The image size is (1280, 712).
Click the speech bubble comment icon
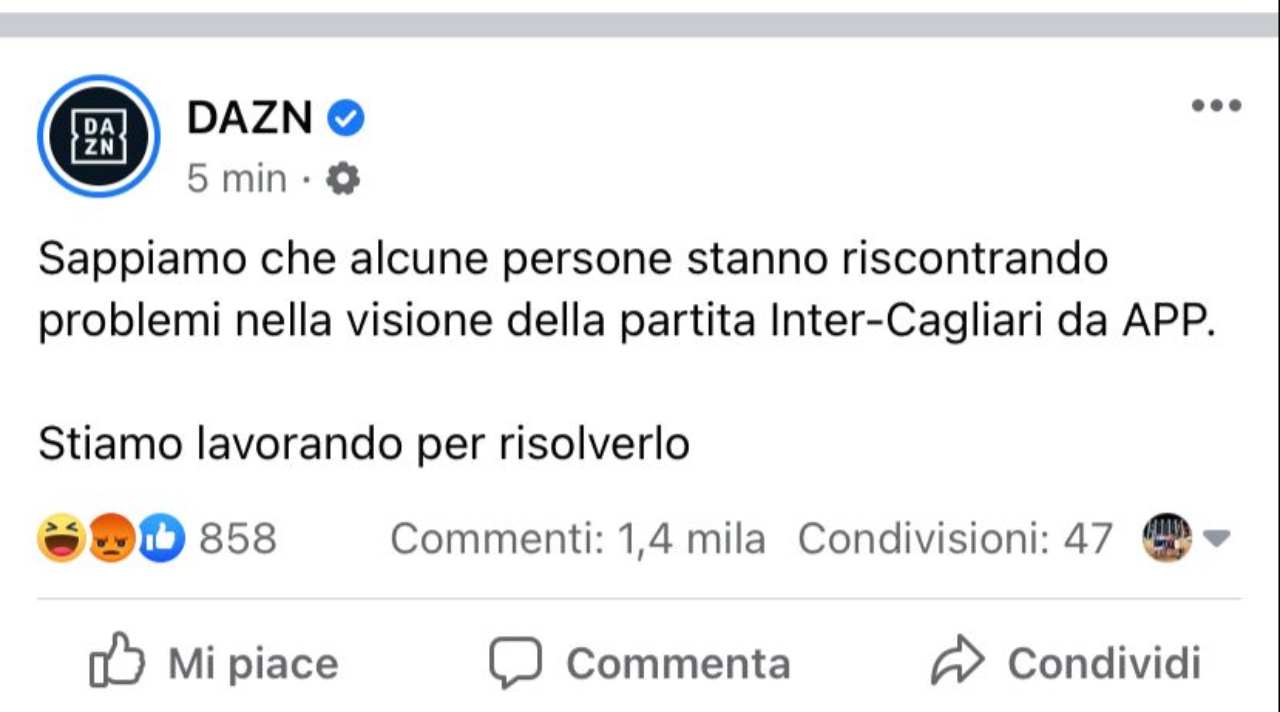(x=515, y=661)
